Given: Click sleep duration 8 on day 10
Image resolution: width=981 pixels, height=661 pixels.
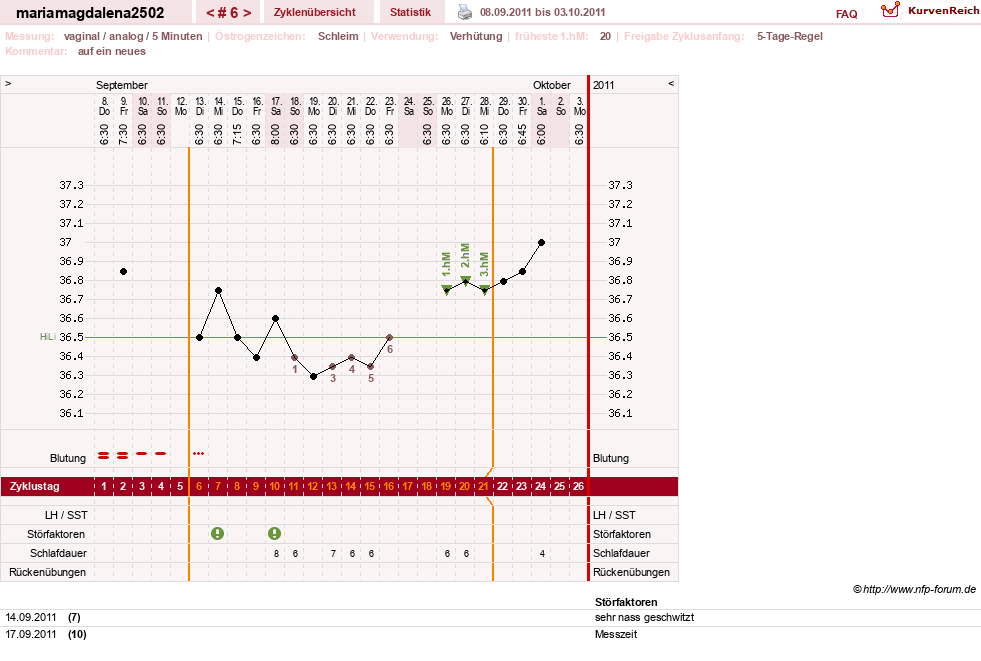Looking at the screenshot, I should tap(276, 553).
